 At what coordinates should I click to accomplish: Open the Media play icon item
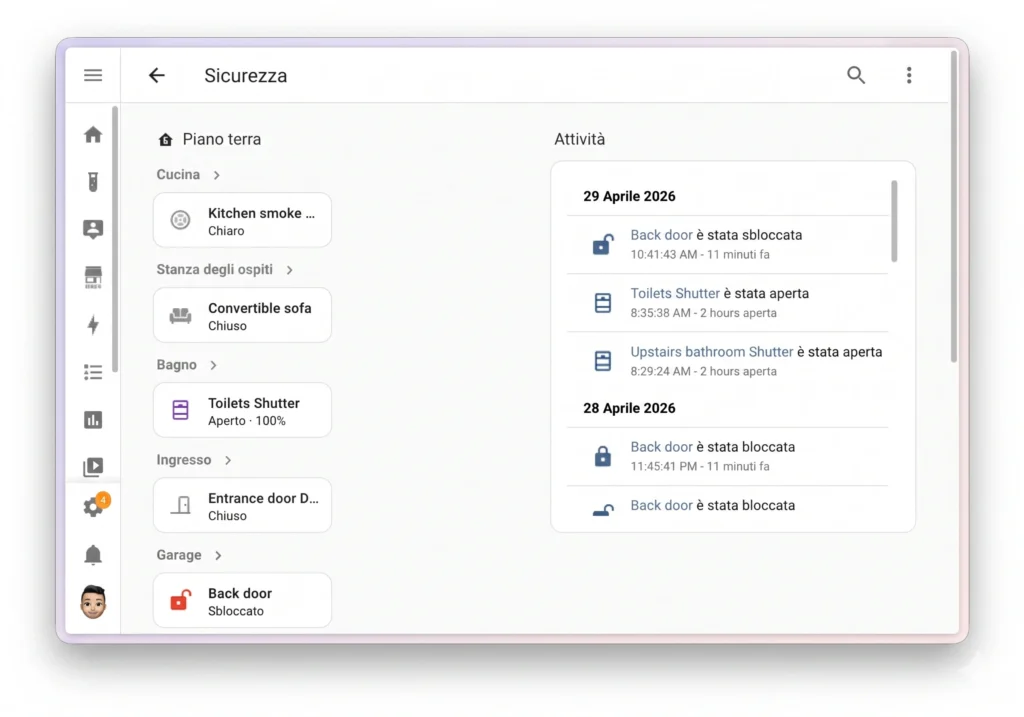click(x=93, y=467)
